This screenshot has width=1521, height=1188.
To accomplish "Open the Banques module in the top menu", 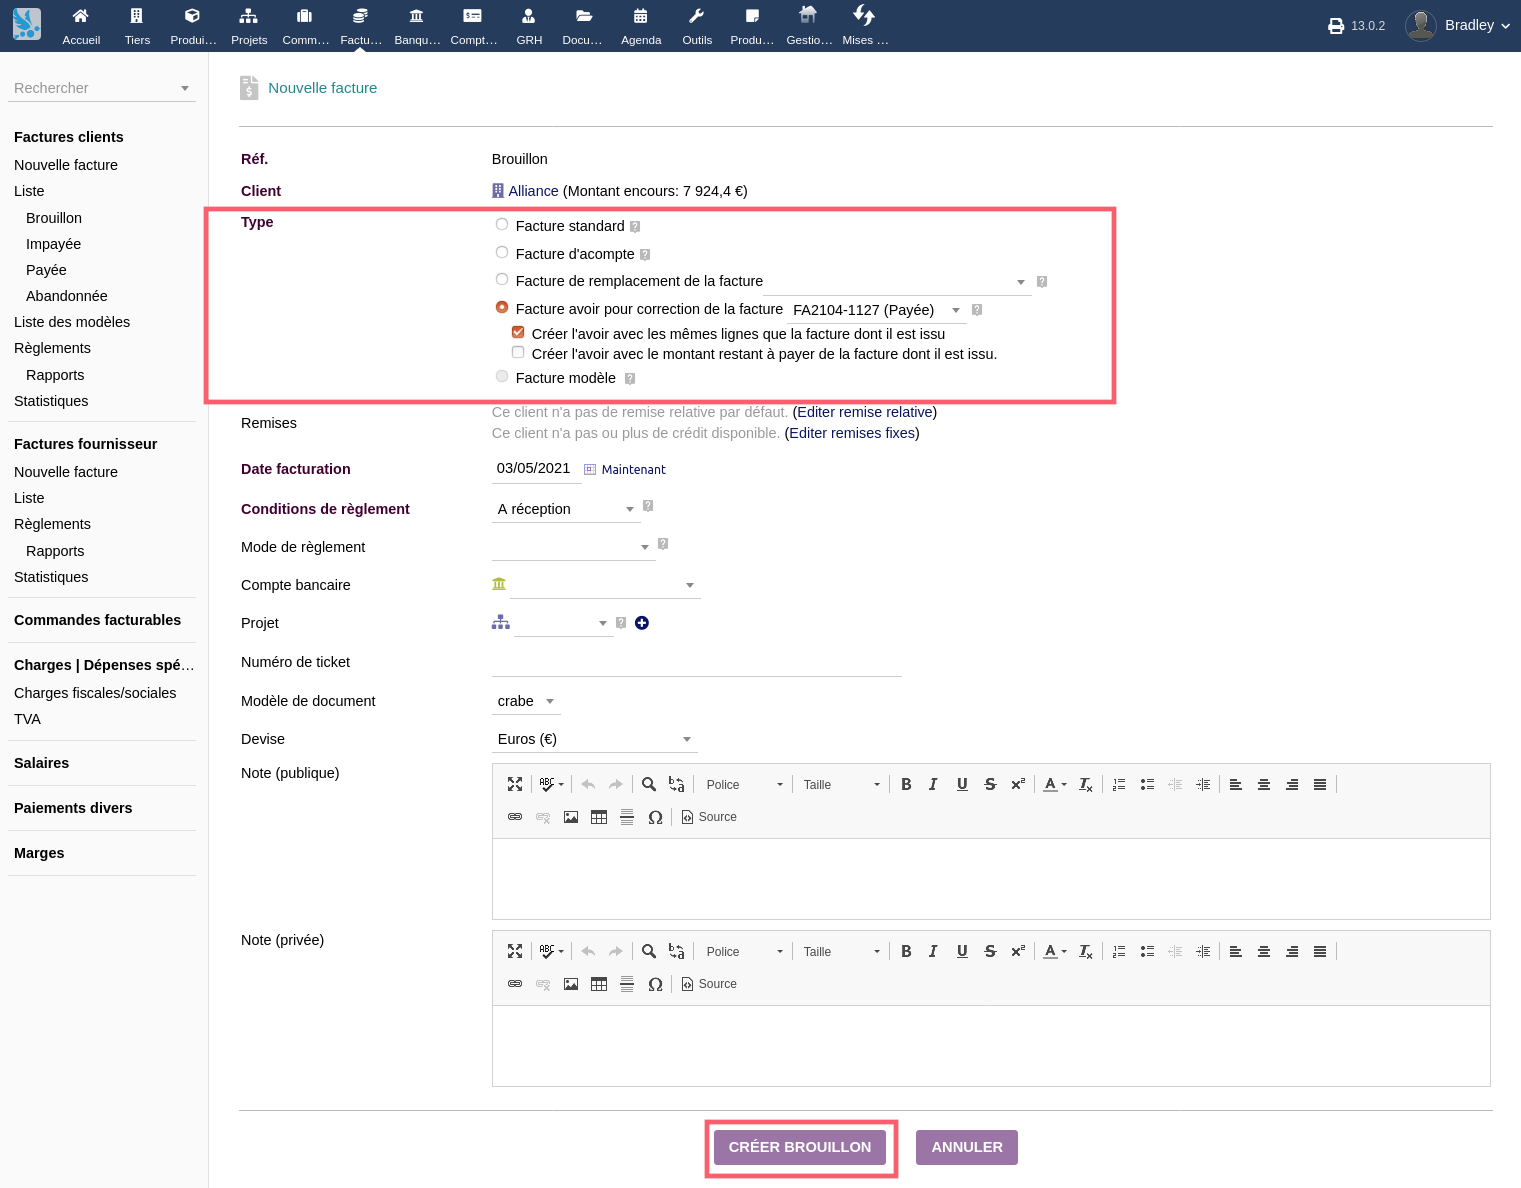I will (x=417, y=25).
